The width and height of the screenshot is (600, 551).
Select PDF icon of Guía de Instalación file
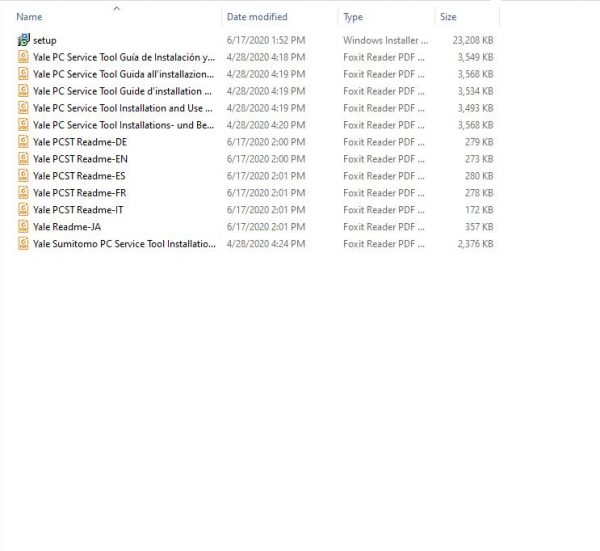click(23, 57)
